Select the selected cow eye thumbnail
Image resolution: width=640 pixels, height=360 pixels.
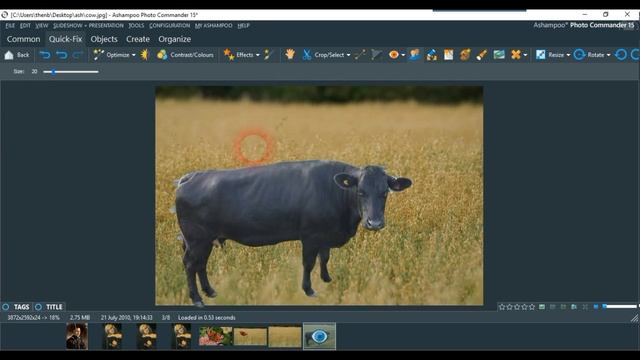(x=319, y=336)
